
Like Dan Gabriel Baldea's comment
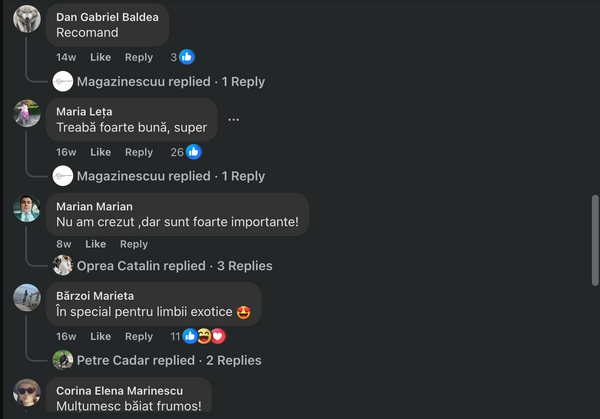click(100, 57)
